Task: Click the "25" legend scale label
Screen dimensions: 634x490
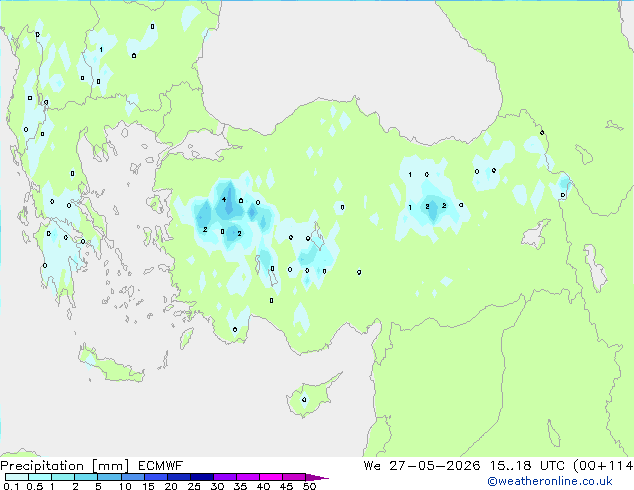Action: (x=194, y=486)
